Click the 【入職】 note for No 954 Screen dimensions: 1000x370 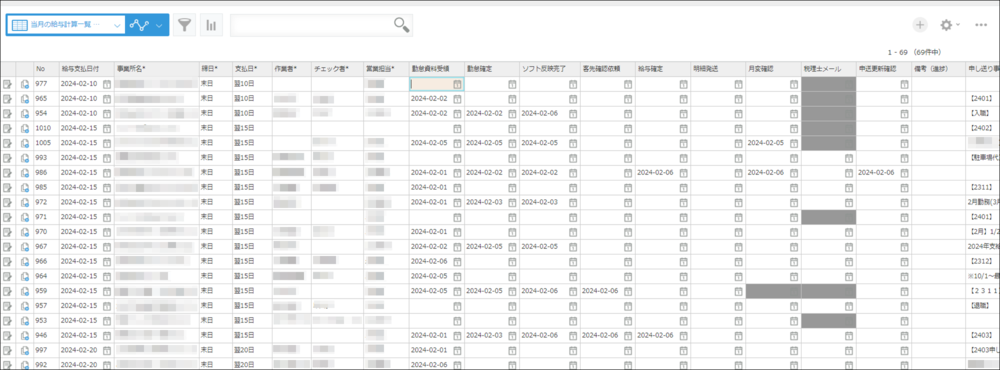coord(979,113)
